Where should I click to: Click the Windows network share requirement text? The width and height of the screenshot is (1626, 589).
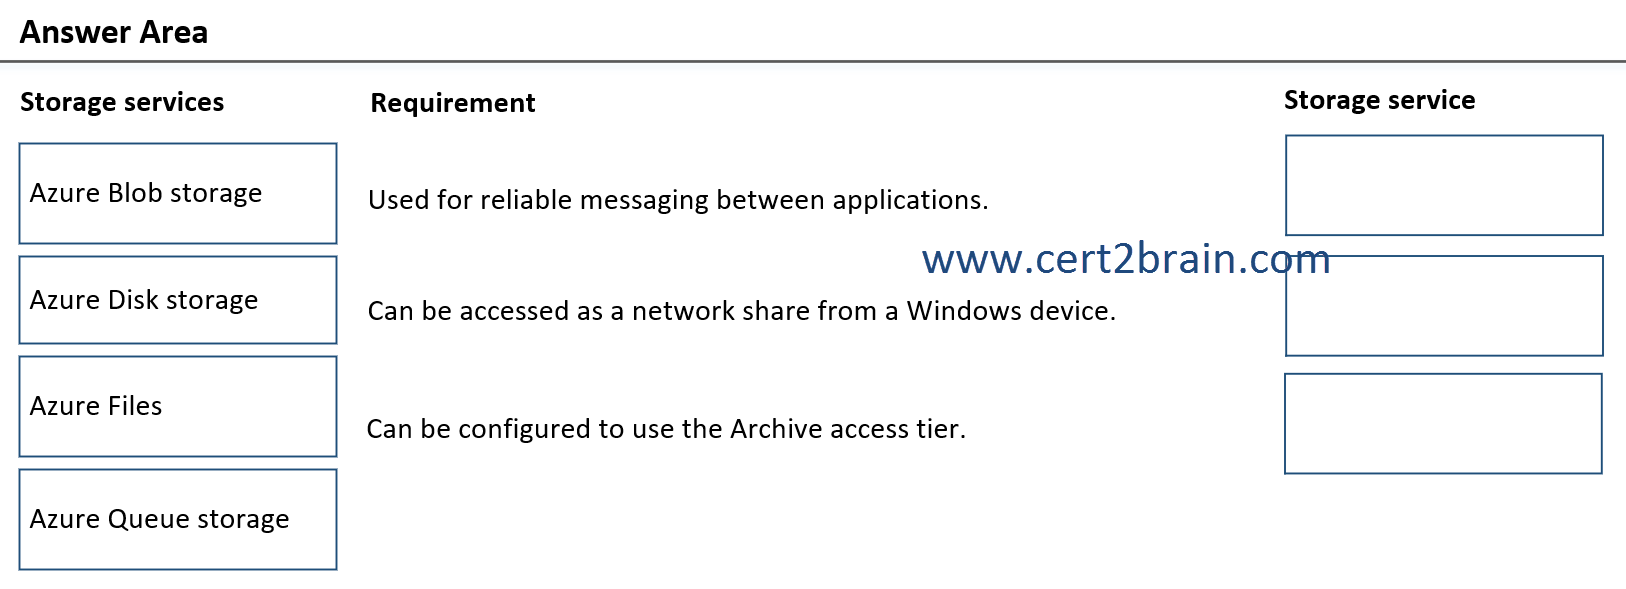point(742,311)
